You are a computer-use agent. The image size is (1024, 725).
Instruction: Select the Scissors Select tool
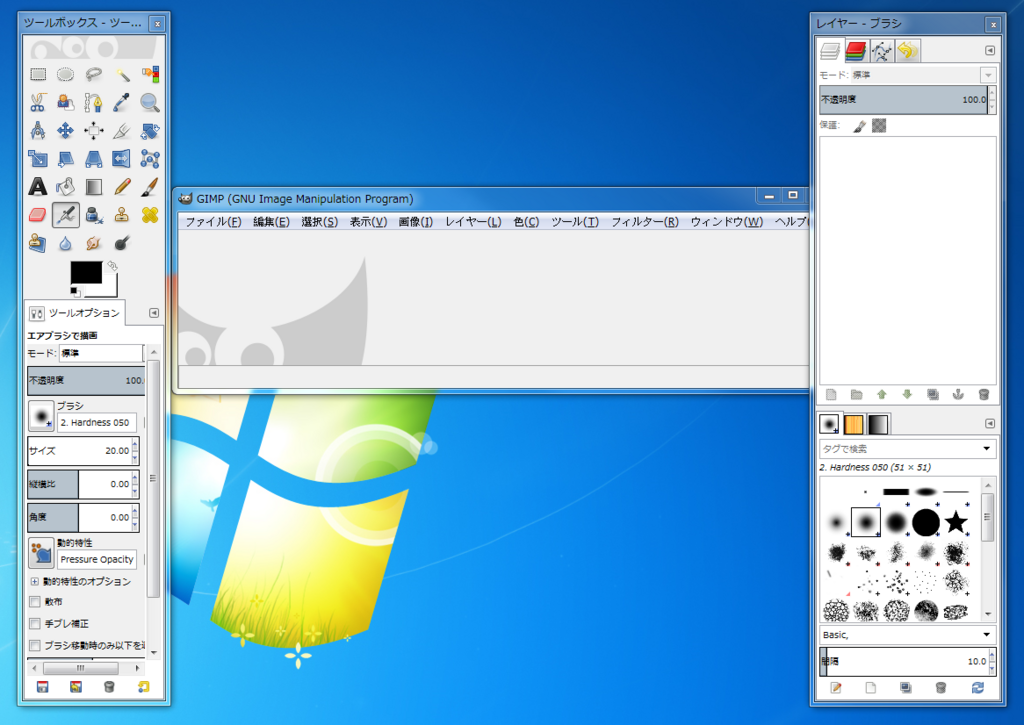click(x=38, y=103)
